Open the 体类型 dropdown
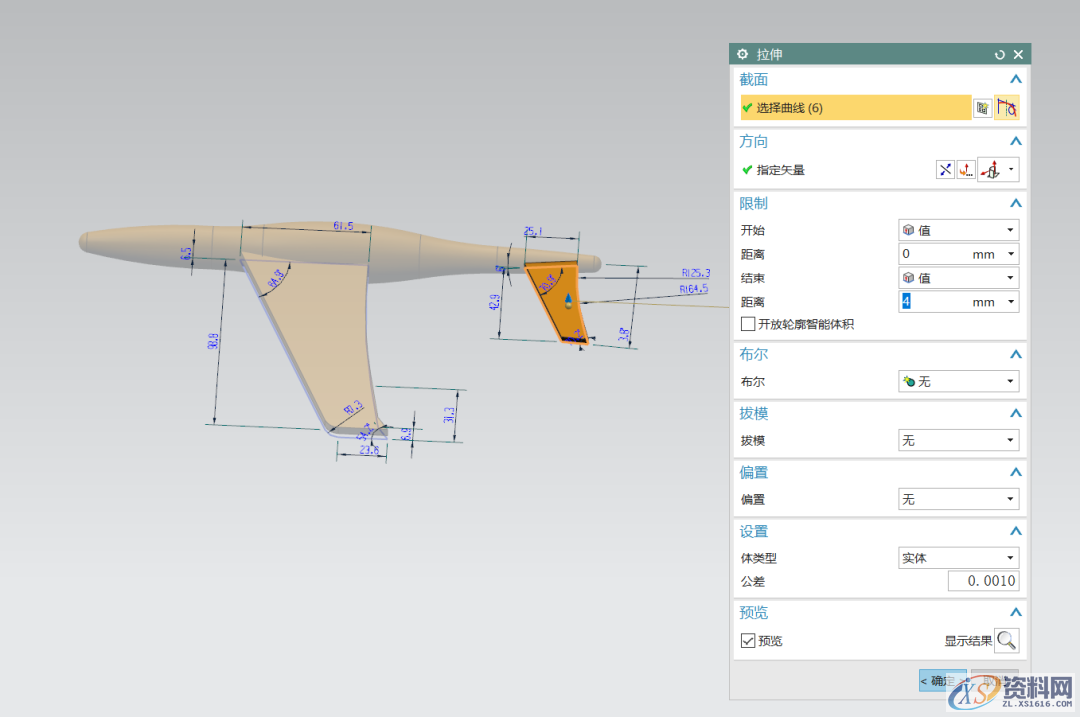Viewport: 1080px width, 717px height. coord(959,558)
